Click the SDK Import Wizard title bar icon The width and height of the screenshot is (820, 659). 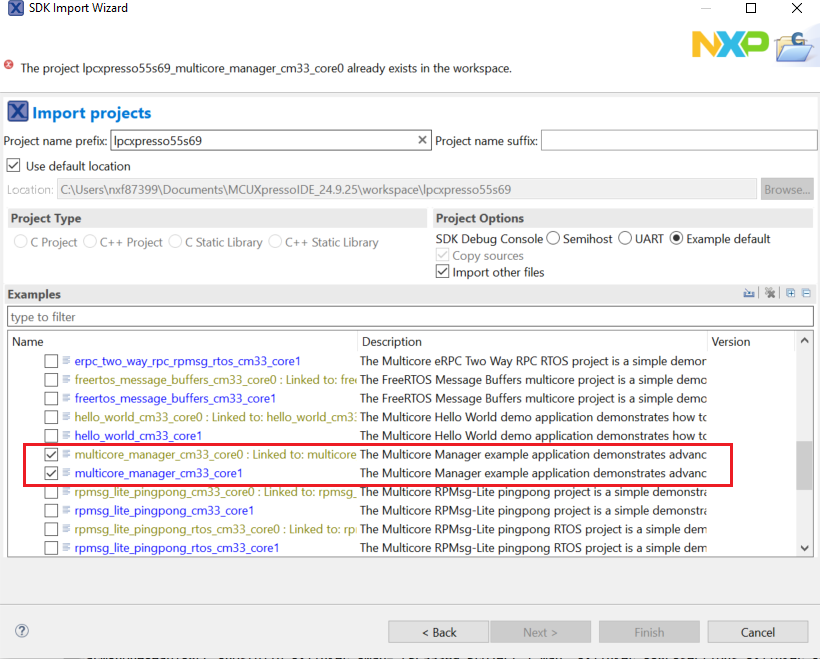tap(16, 8)
